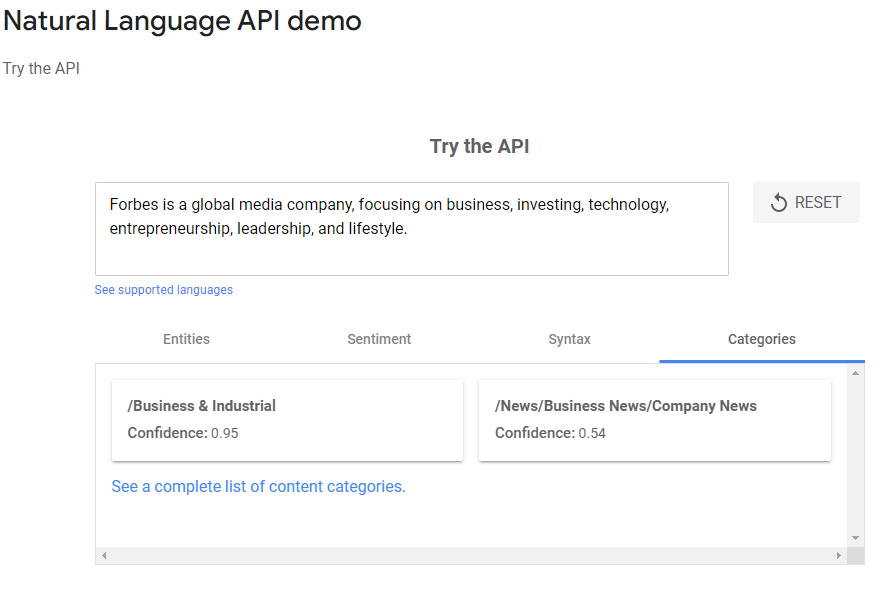The image size is (891, 603).
Task: Click the down arrow of vertical scrollbar
Action: click(x=855, y=538)
